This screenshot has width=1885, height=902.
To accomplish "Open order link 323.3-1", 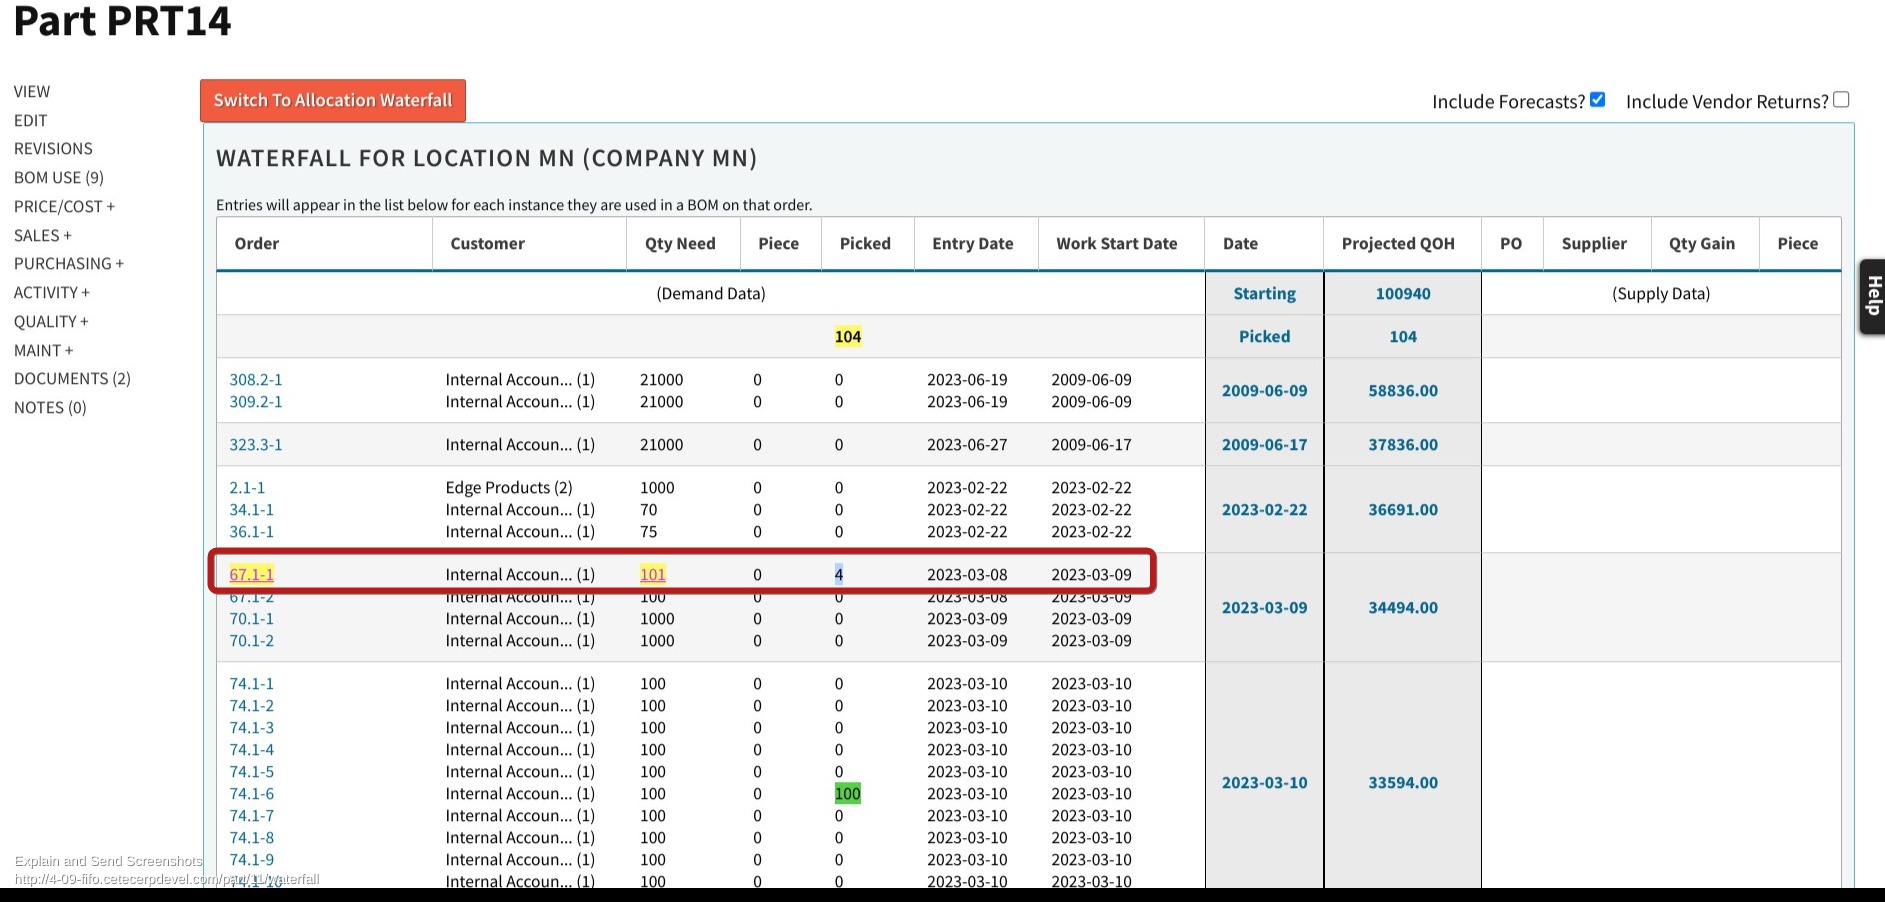I will click(x=256, y=445).
